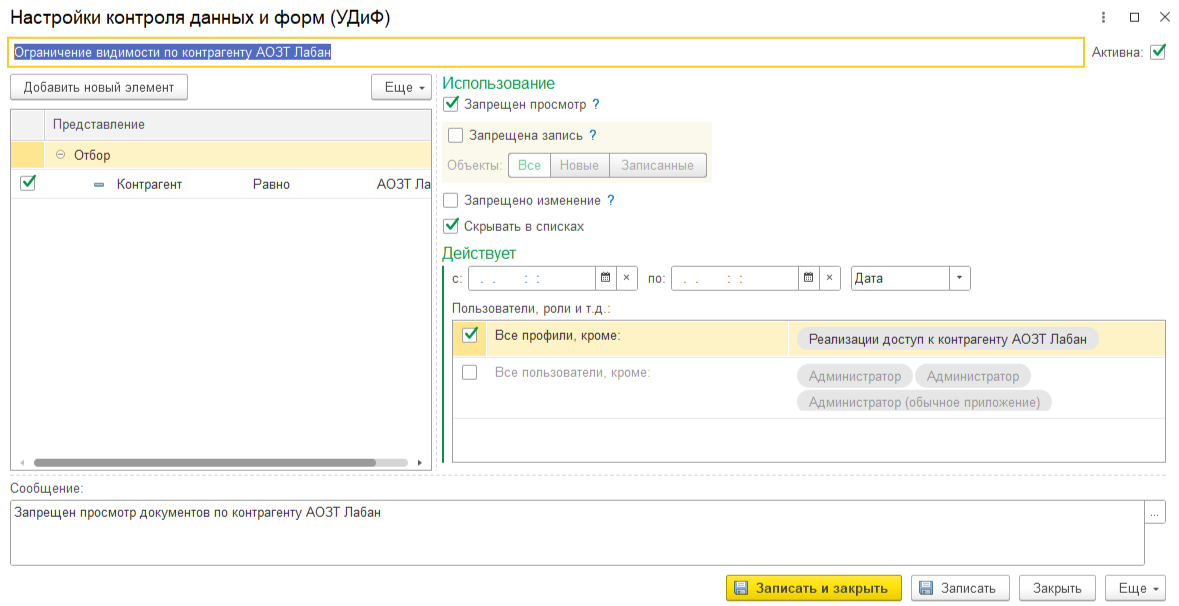Uncheck Скрывать в списках option
This screenshot has width=1179, height=606.
[451, 226]
